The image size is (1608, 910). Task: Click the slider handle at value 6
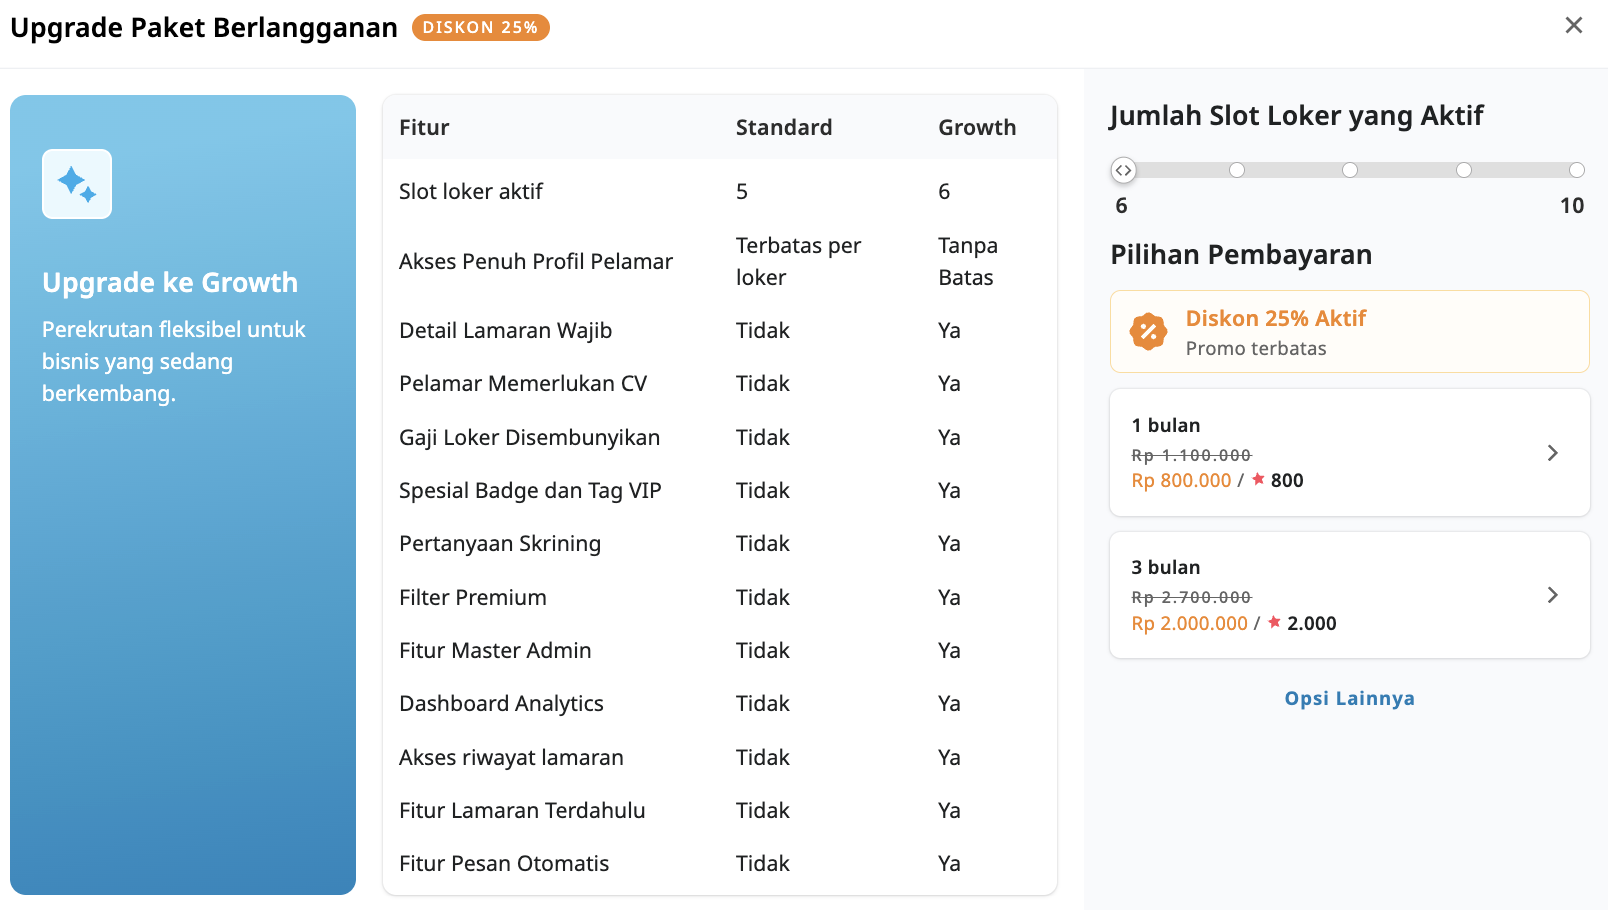[x=1124, y=170]
